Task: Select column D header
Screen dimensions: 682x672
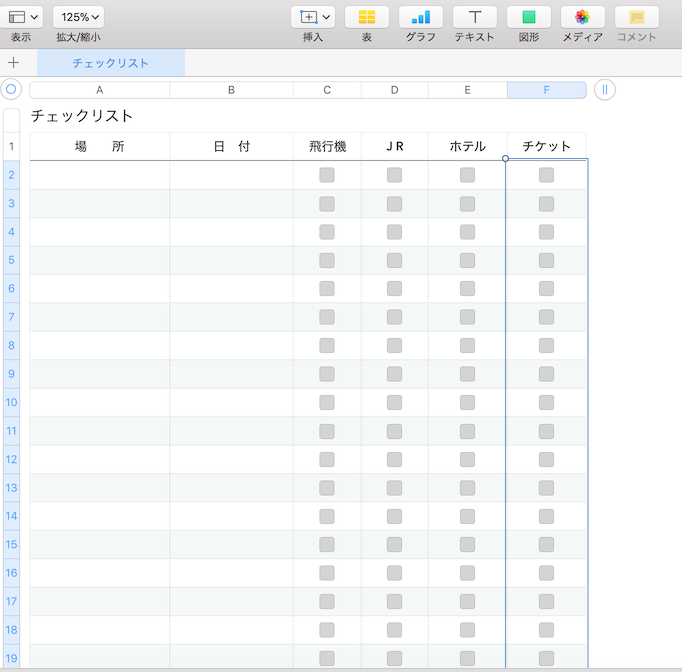Action: [x=394, y=90]
